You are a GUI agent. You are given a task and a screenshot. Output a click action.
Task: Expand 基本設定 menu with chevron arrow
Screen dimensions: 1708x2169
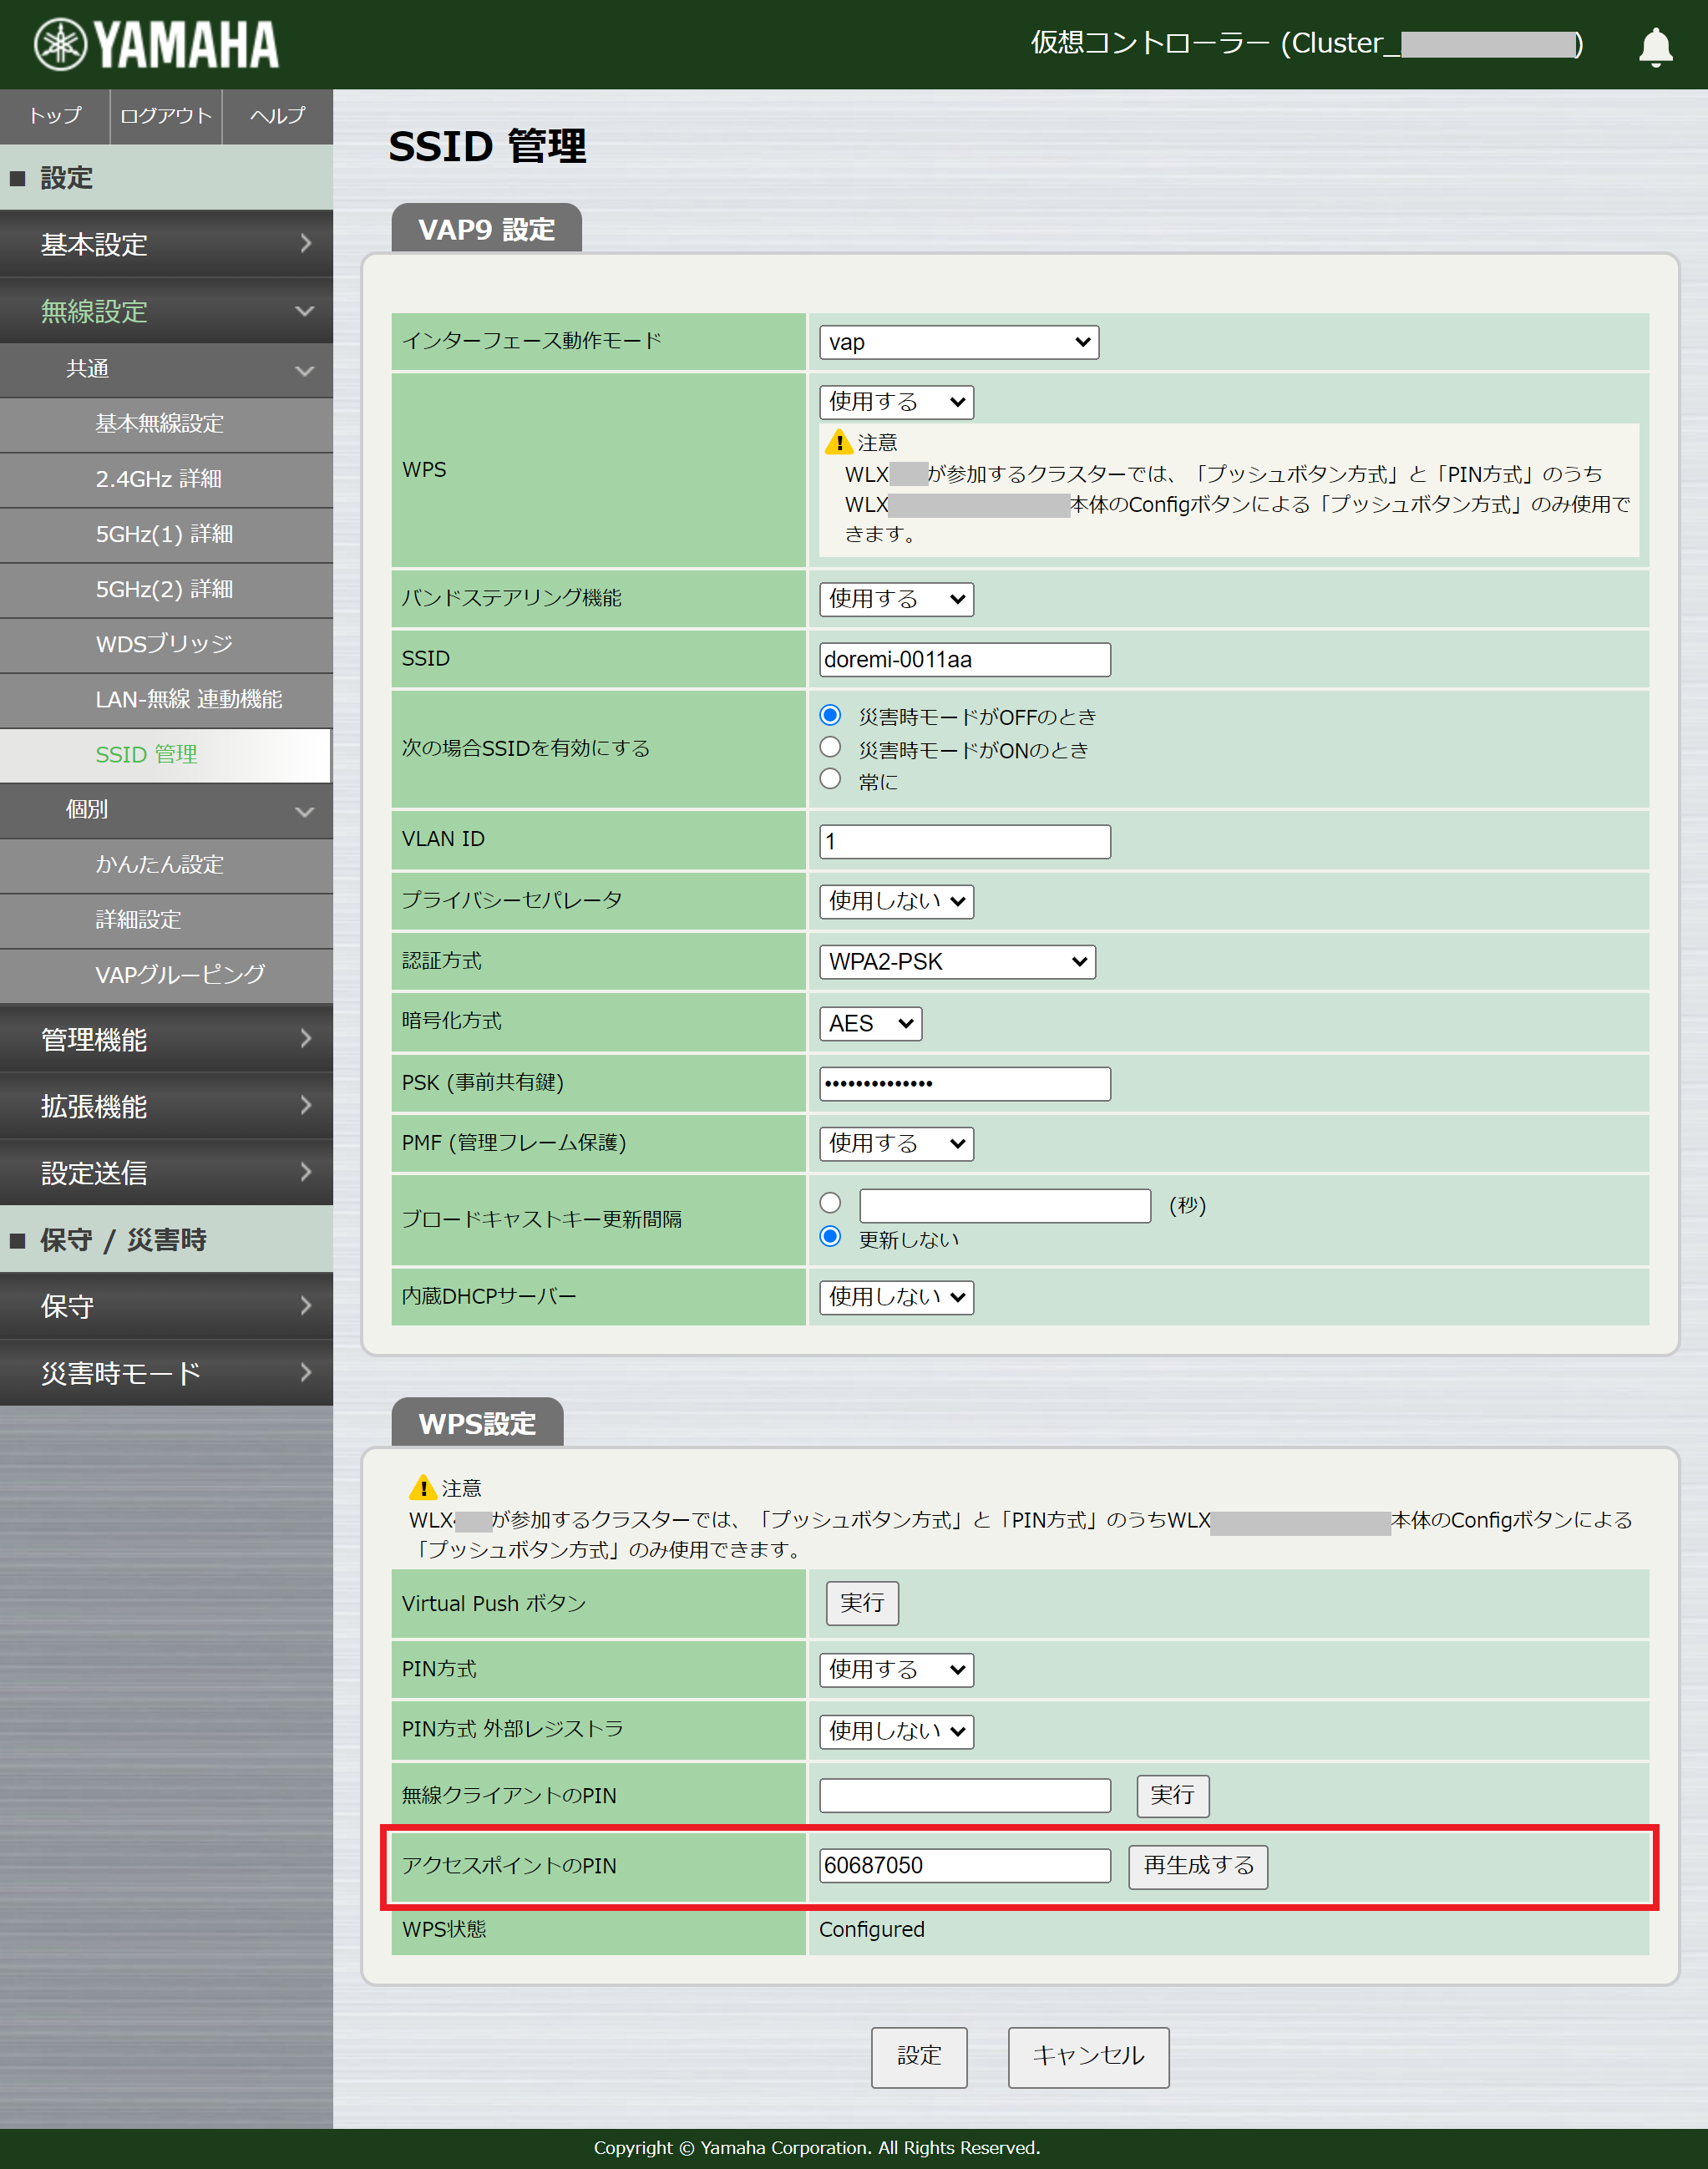(x=305, y=243)
